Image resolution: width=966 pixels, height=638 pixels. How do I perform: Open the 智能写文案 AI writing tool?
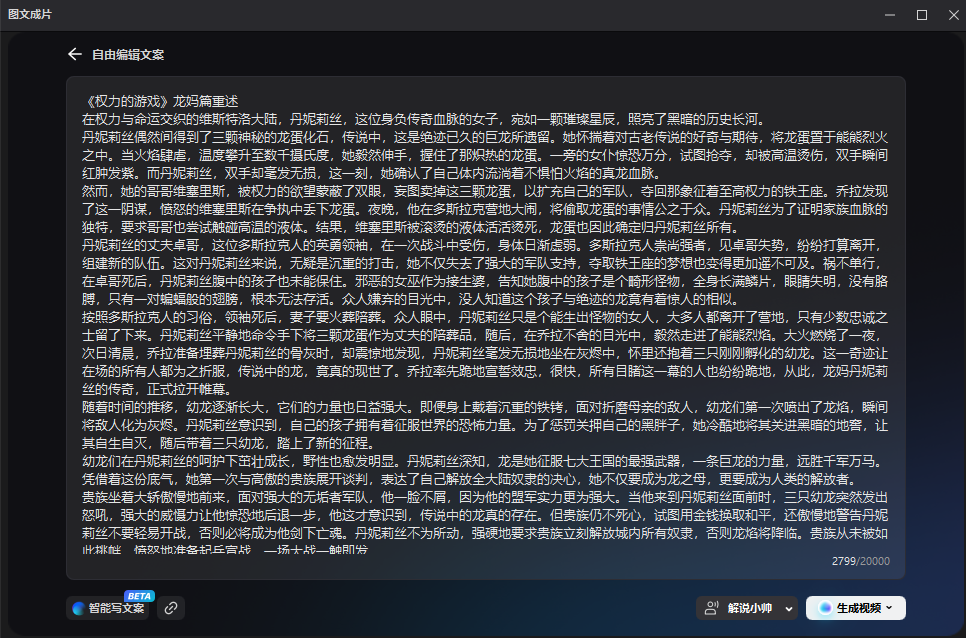pyautogui.click(x=107, y=608)
